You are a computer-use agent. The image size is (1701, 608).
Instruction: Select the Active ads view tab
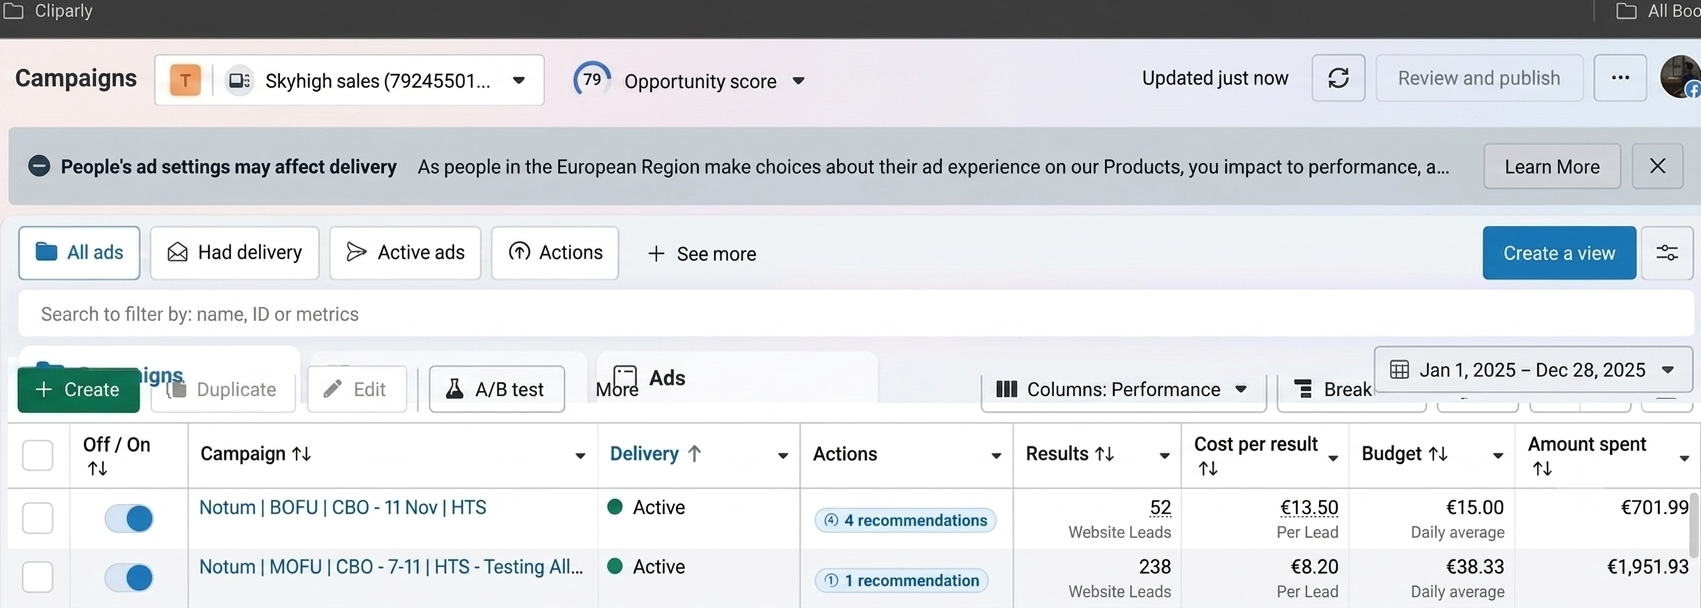[x=405, y=252]
